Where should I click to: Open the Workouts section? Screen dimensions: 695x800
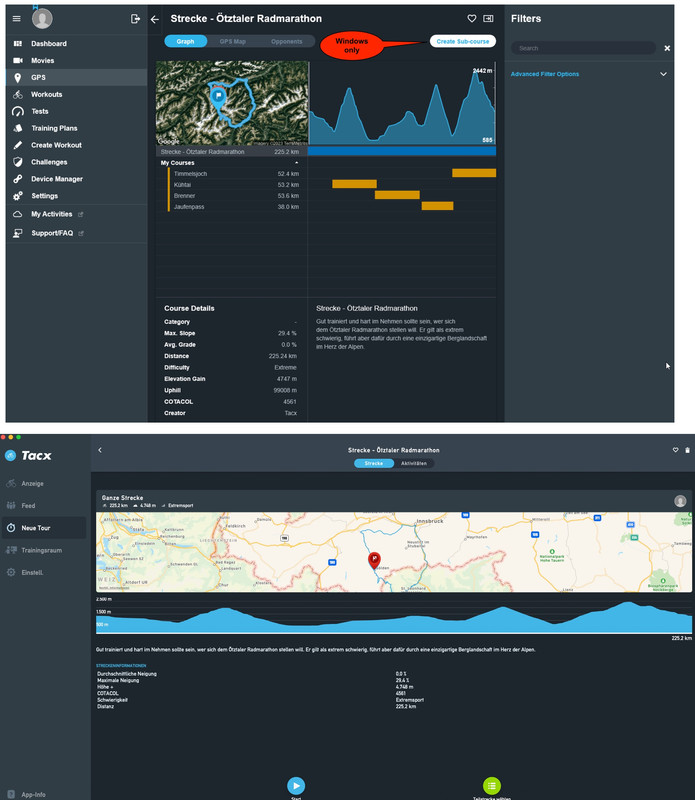(x=77, y=94)
